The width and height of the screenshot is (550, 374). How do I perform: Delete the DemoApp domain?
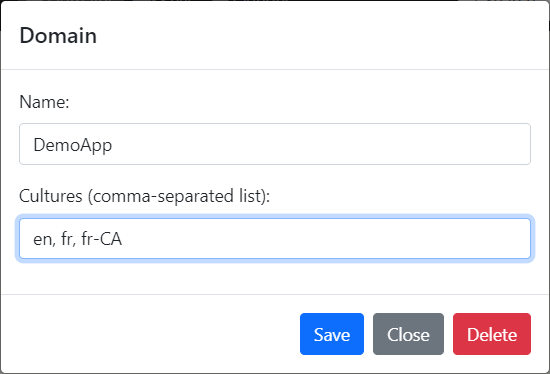click(492, 334)
